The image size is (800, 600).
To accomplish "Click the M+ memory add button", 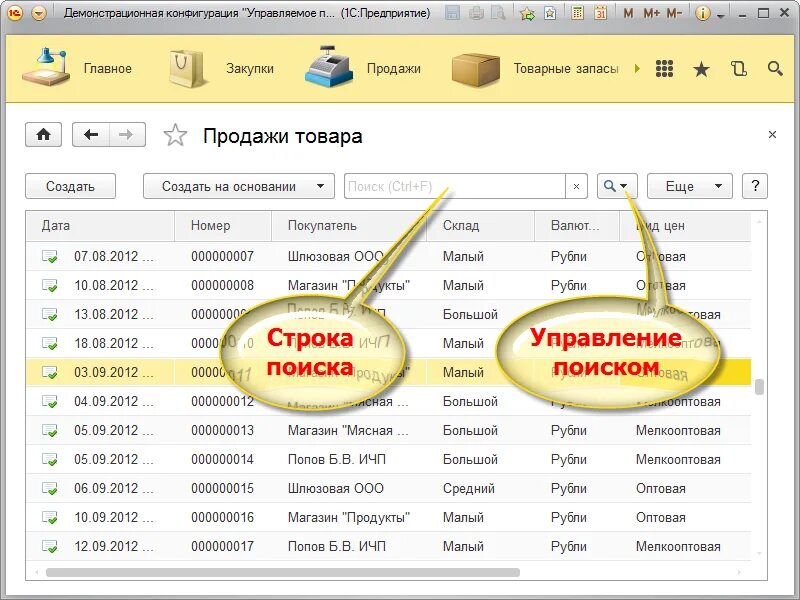I will 652,14.
